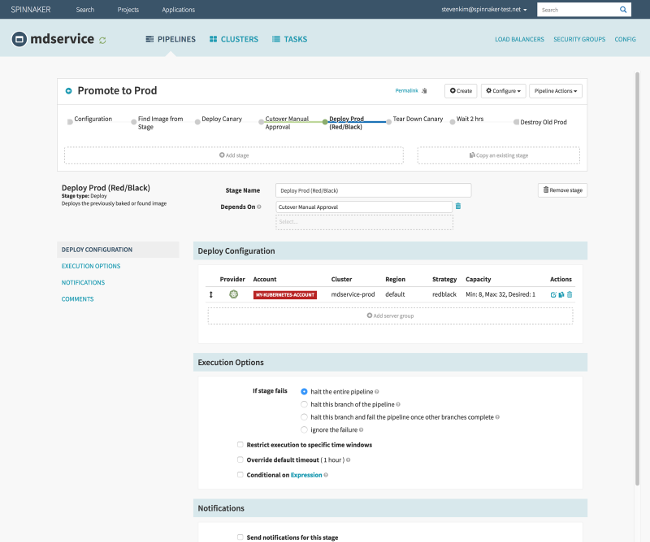Copy the mdservice-prod server group
The height and width of the screenshot is (542, 650).
[561, 294]
